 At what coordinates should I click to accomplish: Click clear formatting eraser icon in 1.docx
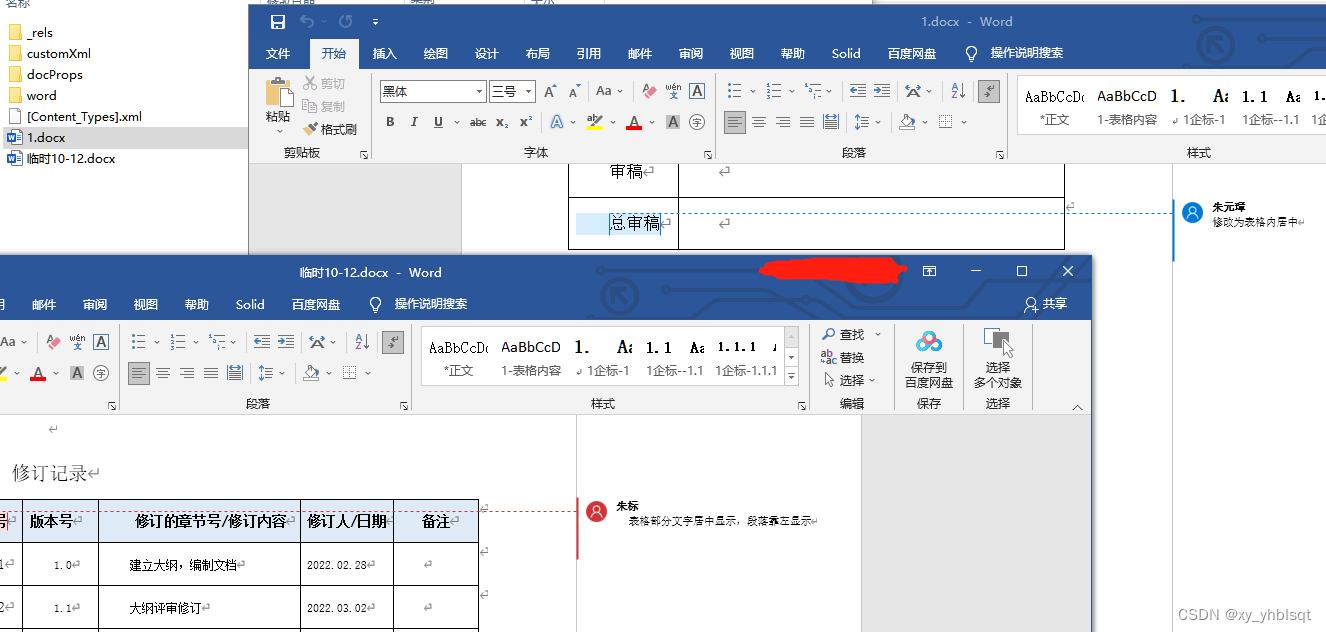point(649,91)
